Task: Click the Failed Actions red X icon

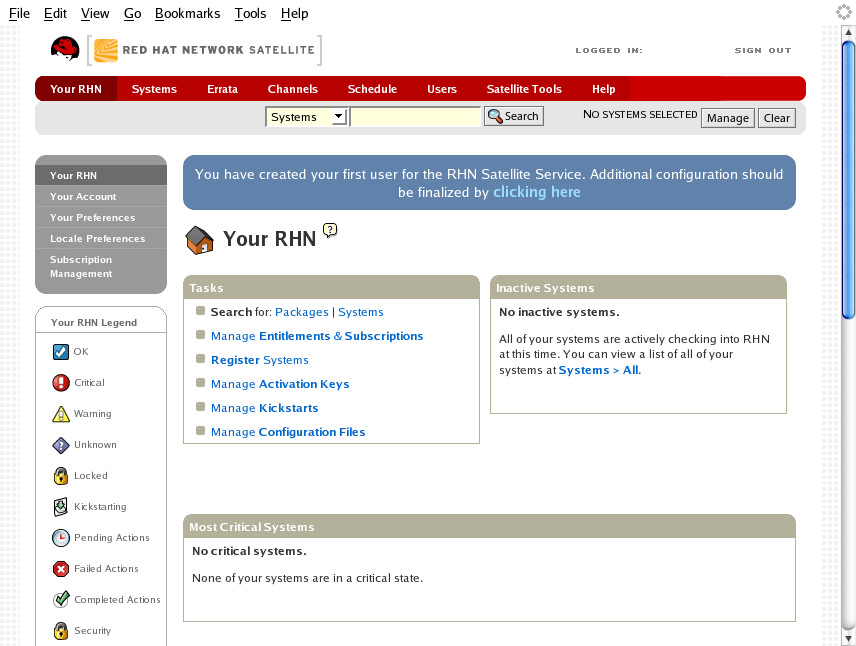Action: coord(61,569)
